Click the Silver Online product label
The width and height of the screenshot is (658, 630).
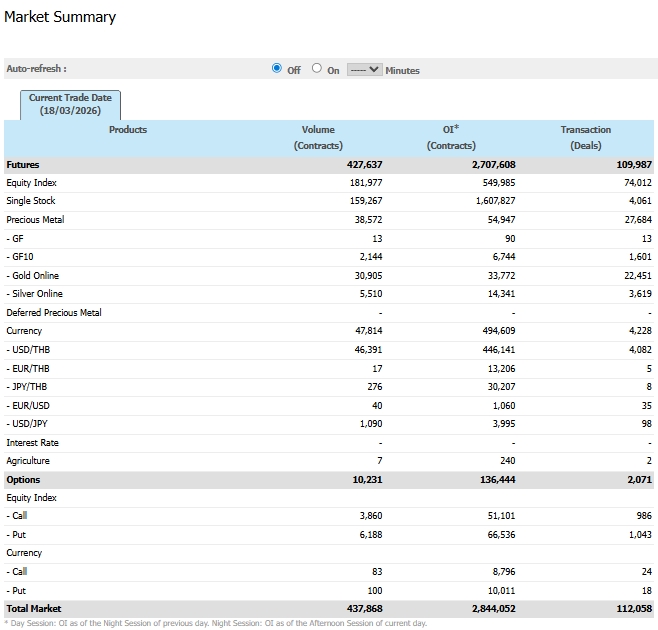pos(36,294)
